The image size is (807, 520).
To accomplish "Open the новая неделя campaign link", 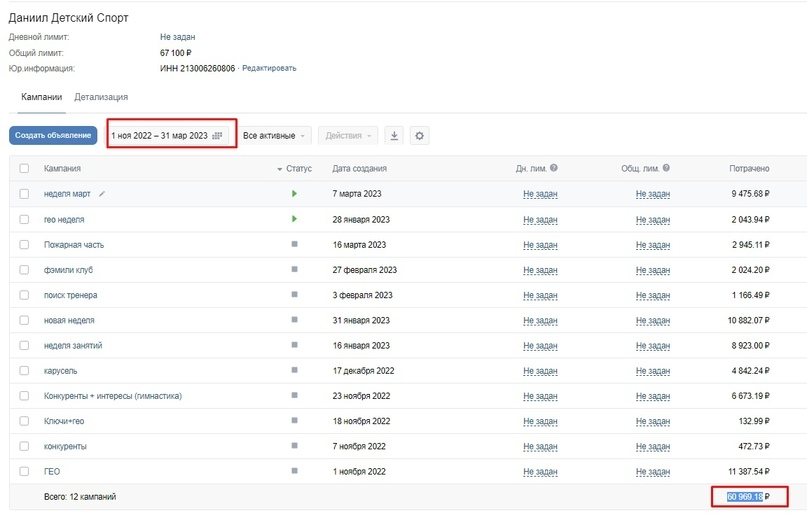I will (x=69, y=320).
